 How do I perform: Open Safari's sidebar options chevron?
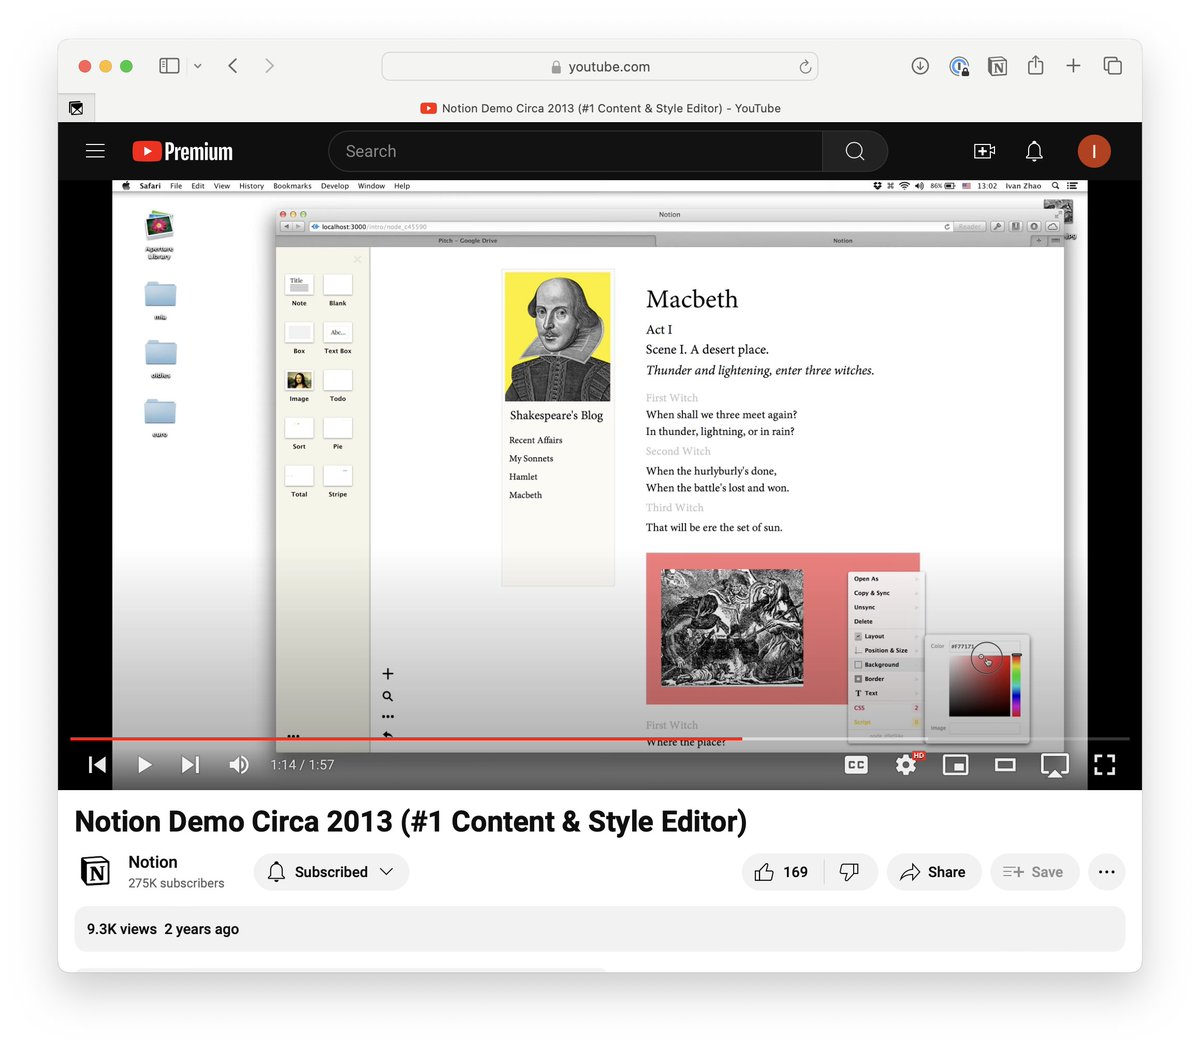[x=197, y=65]
